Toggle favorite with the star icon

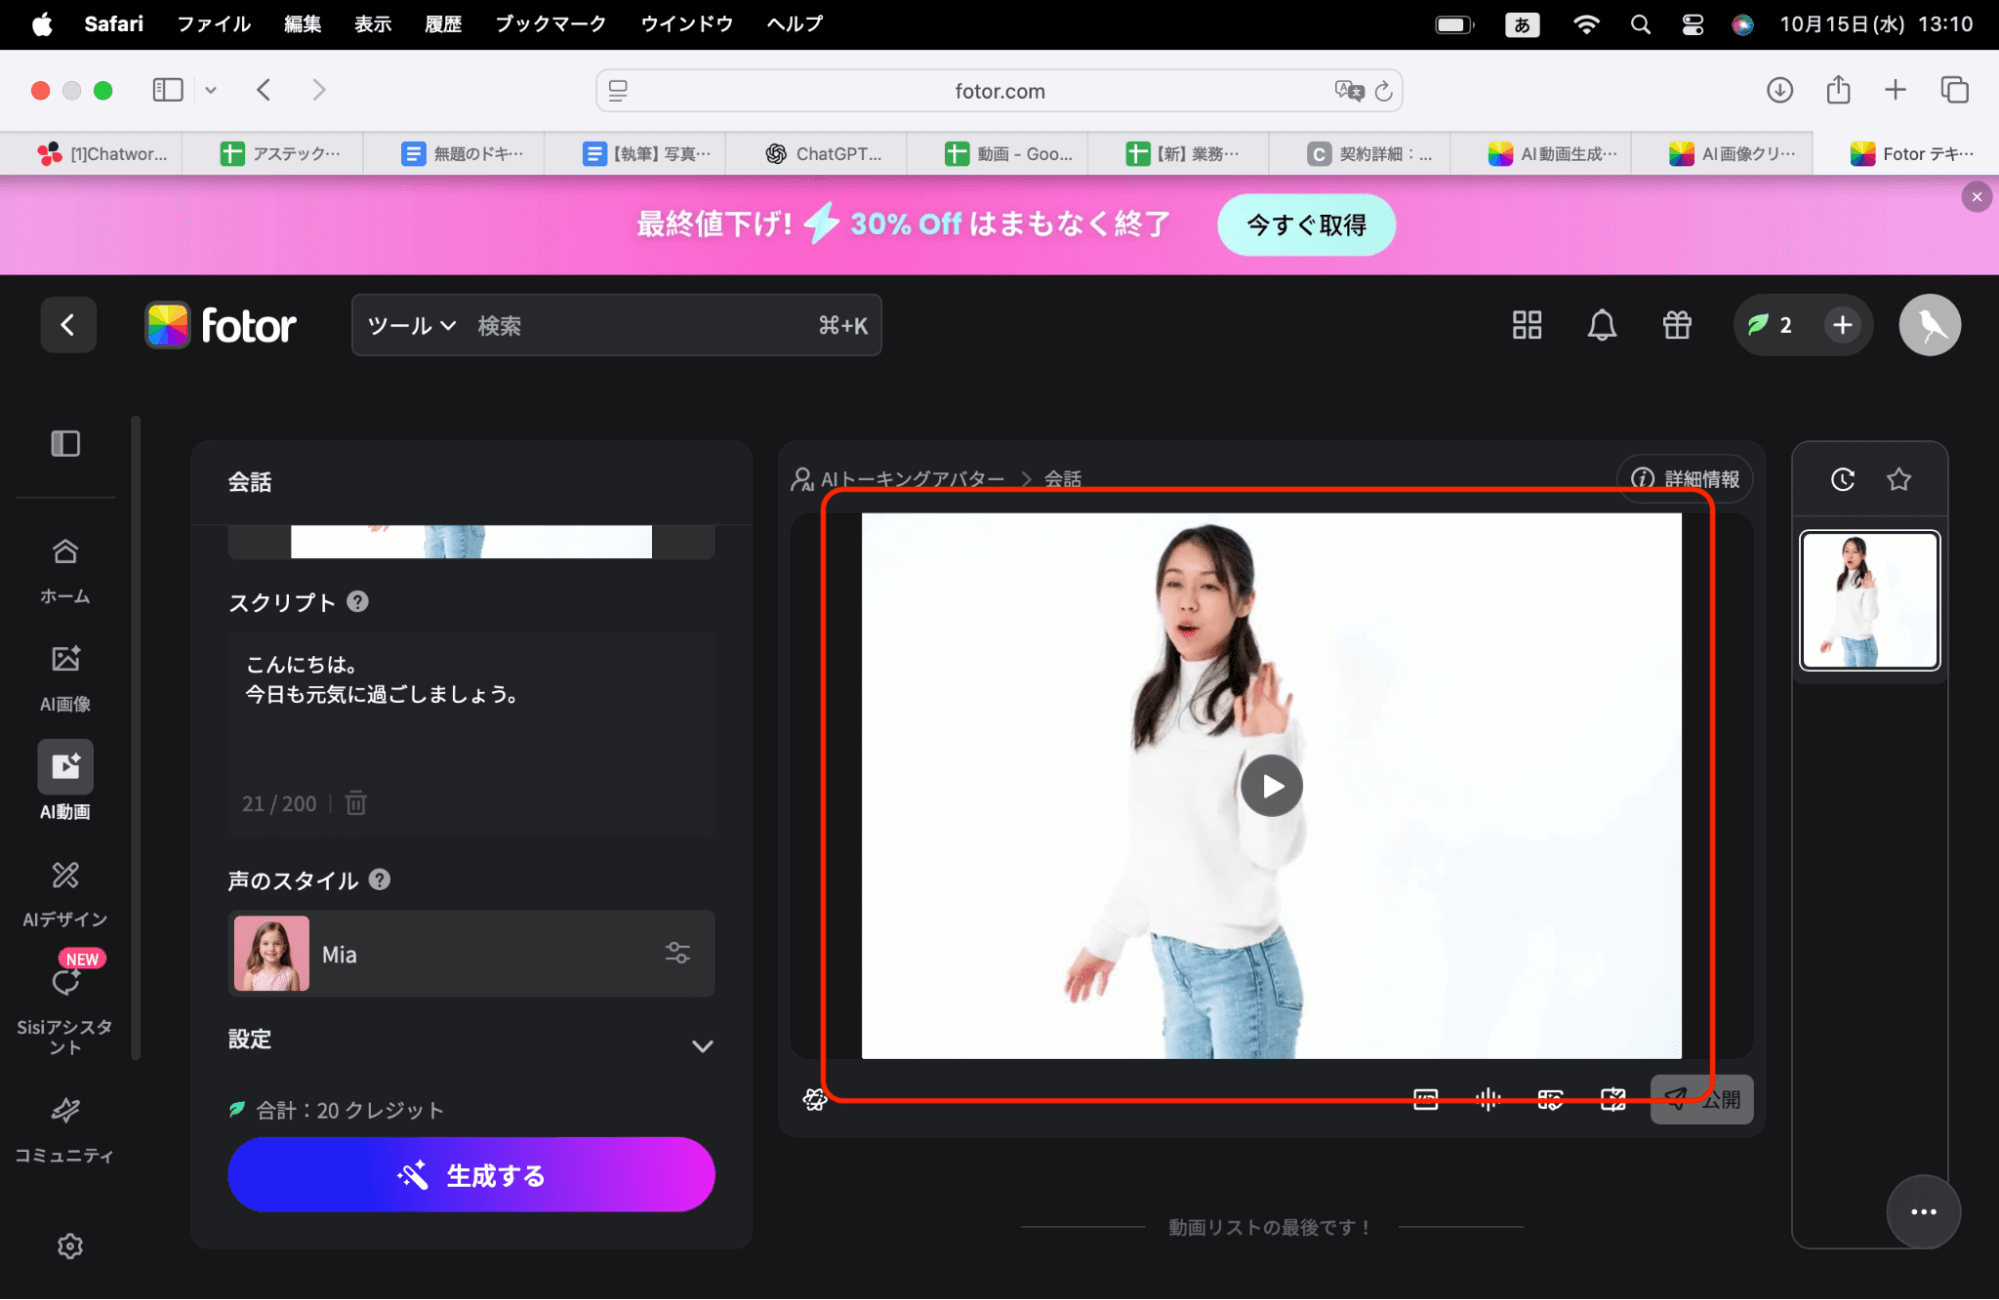pyautogui.click(x=1897, y=479)
